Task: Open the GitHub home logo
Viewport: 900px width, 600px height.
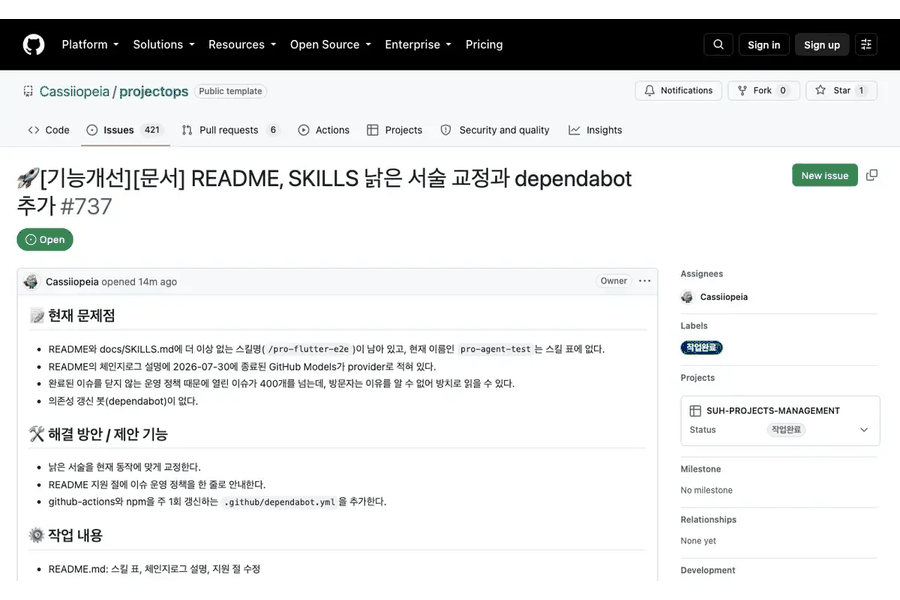Action: (x=34, y=45)
